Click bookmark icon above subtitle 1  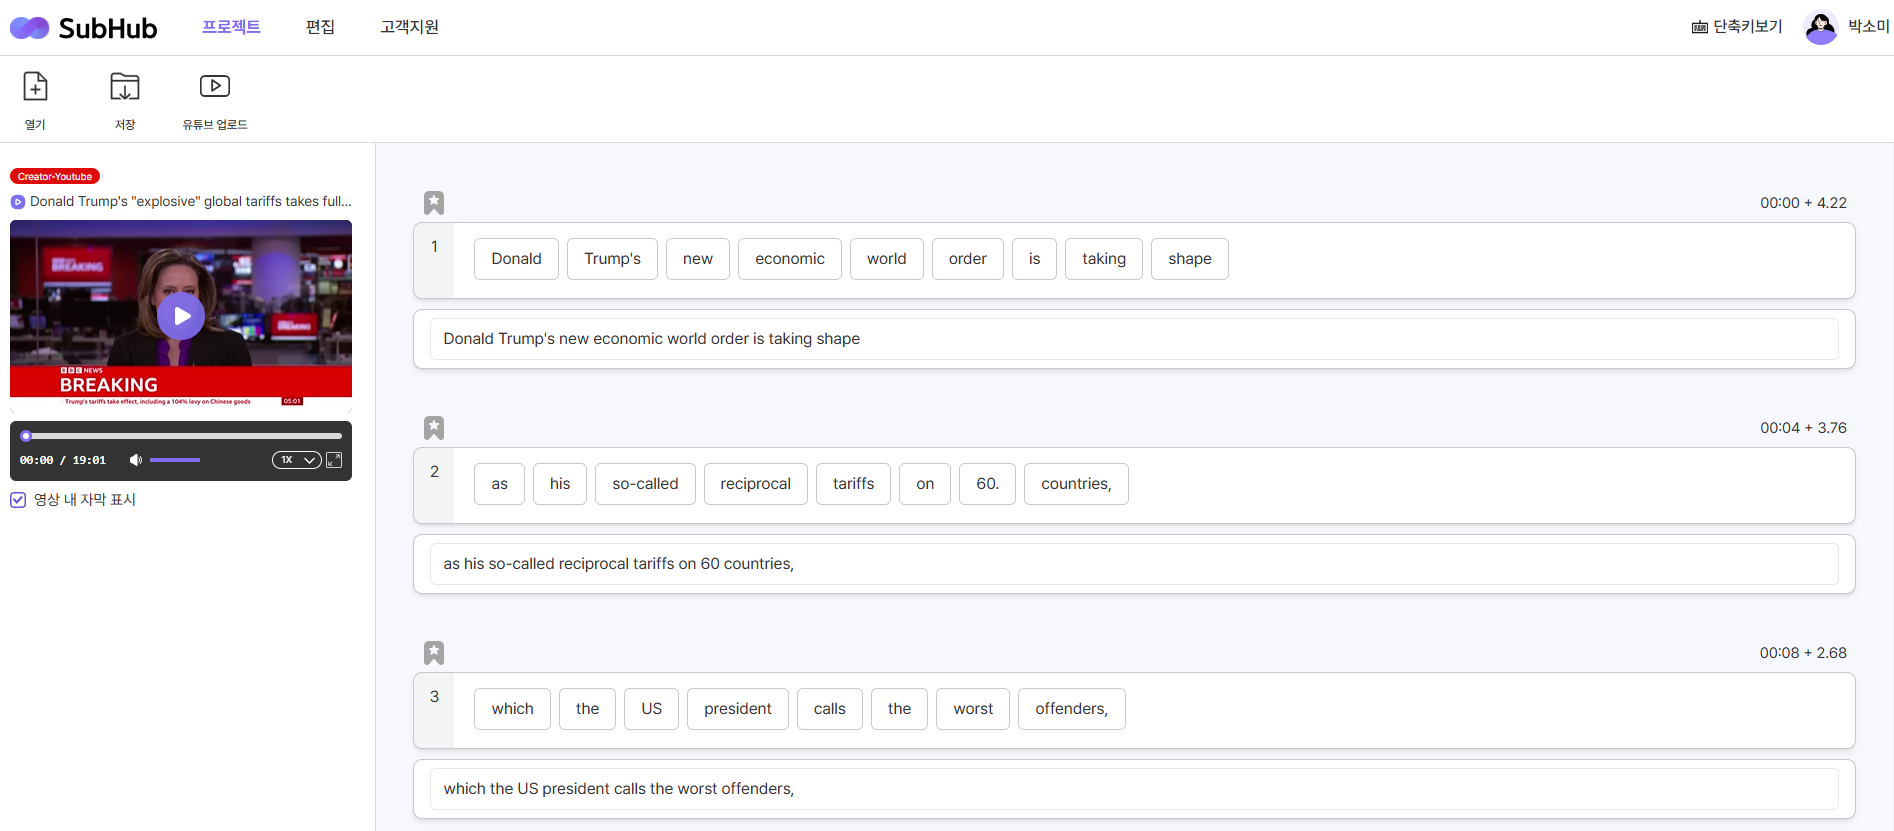click(x=434, y=203)
